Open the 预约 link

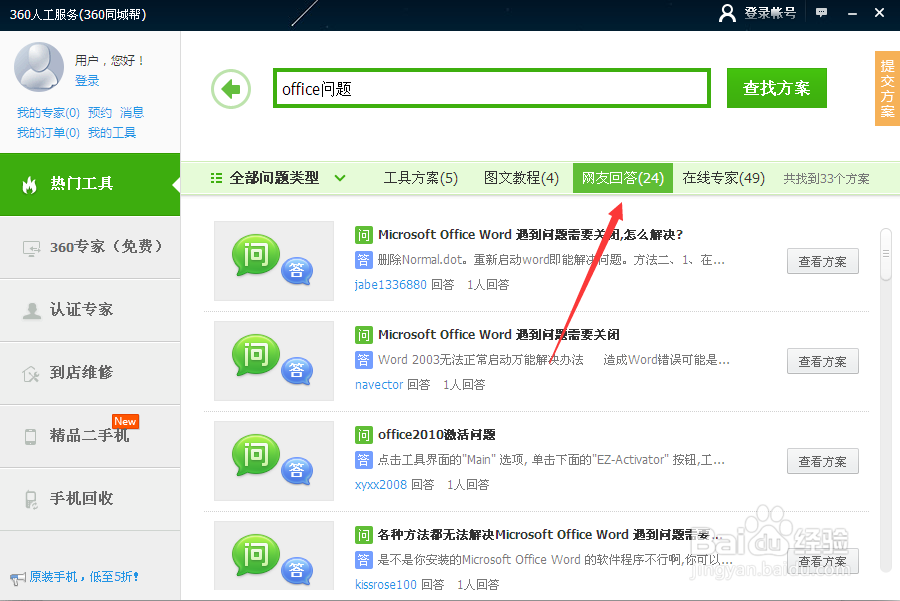(x=100, y=113)
